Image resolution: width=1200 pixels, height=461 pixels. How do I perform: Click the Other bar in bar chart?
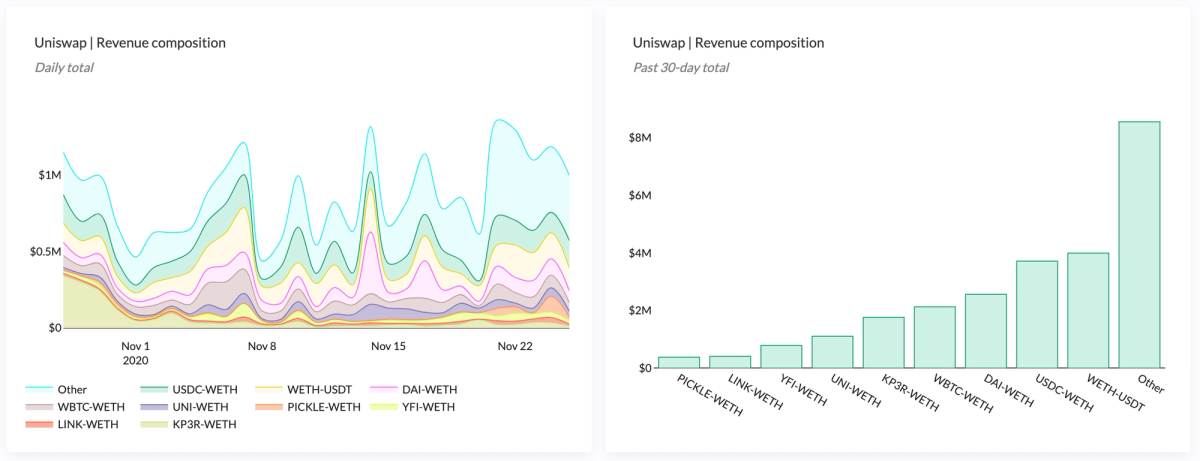1139,245
